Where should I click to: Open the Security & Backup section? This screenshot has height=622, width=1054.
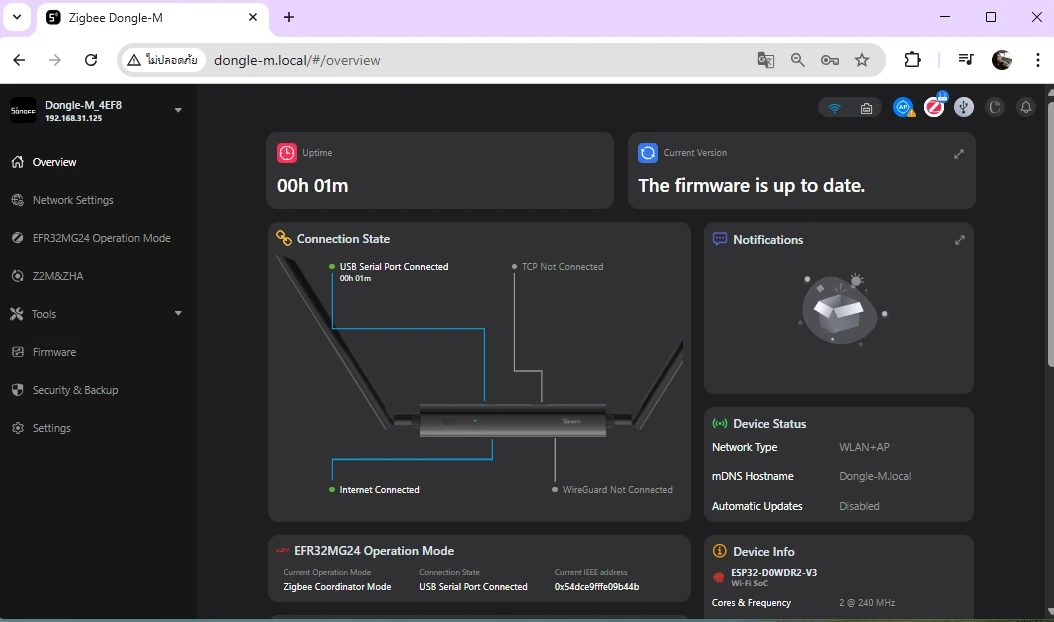coord(75,390)
